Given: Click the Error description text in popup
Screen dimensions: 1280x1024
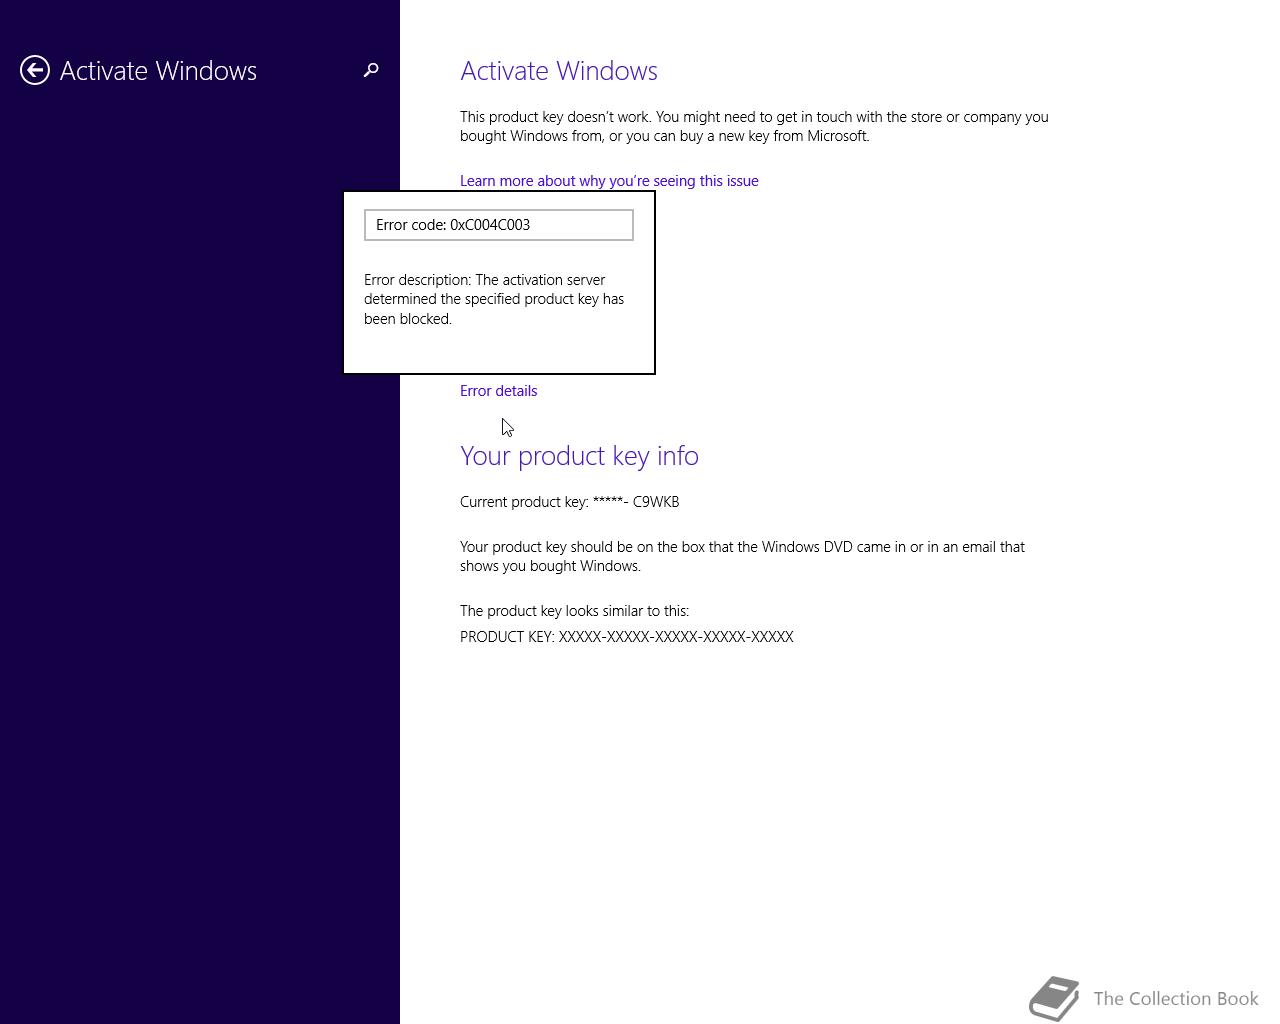Looking at the screenshot, I should click(x=494, y=299).
